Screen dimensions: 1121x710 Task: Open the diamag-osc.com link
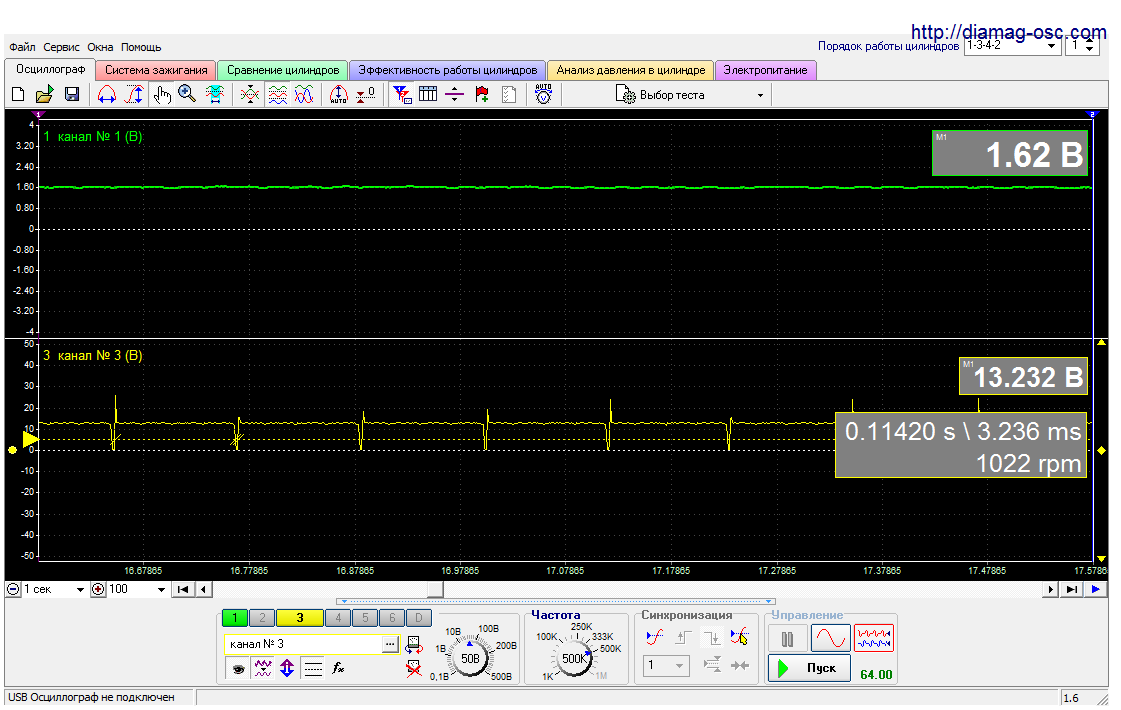(x=1008, y=31)
